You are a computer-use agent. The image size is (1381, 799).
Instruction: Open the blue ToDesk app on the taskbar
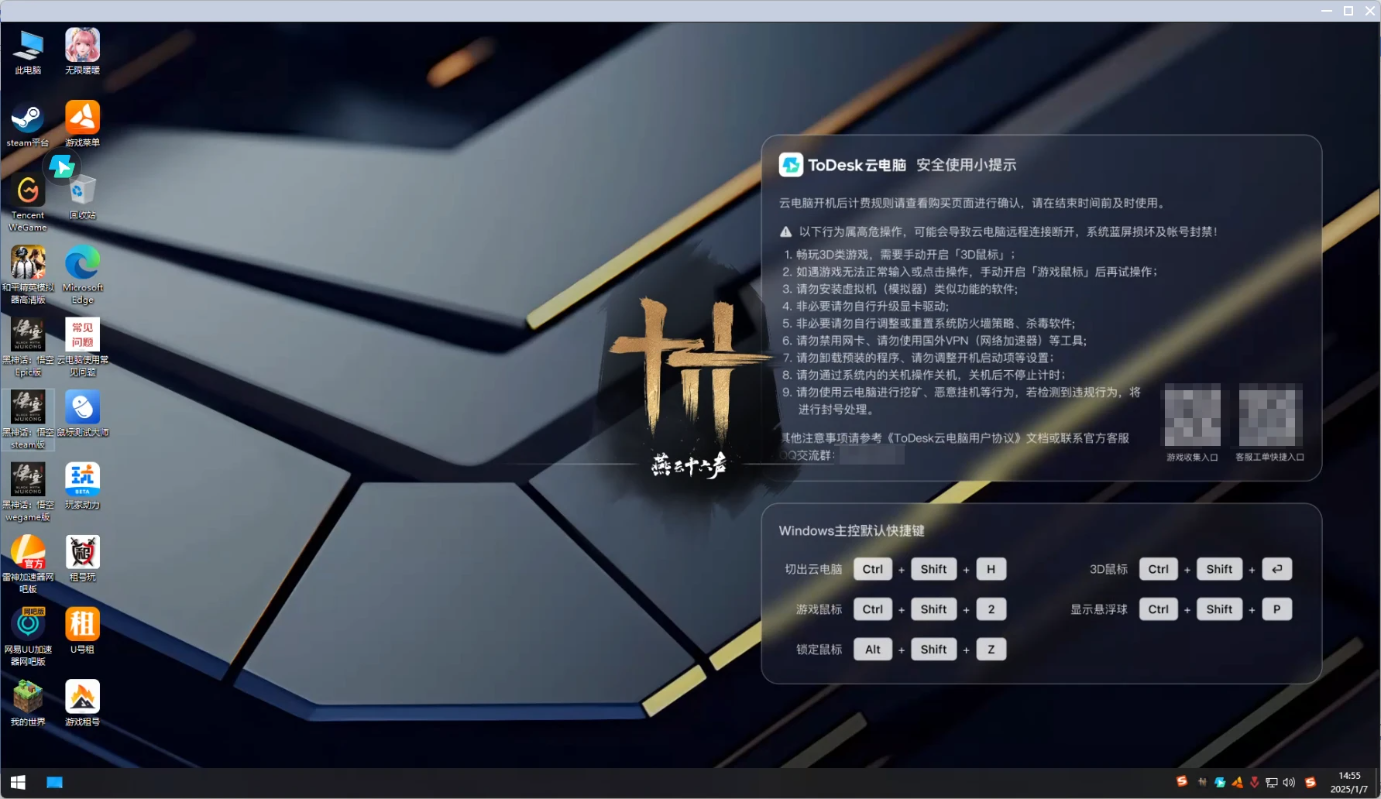(54, 782)
